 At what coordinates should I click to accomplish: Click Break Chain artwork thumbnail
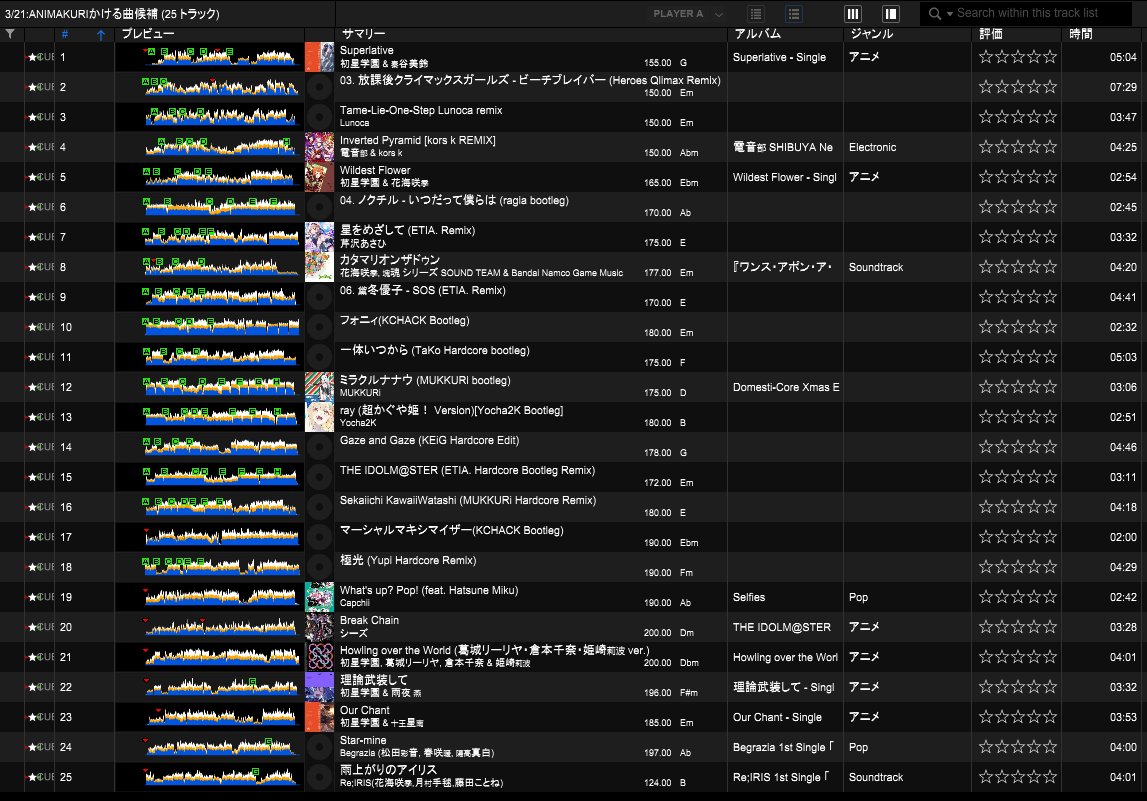(x=320, y=627)
